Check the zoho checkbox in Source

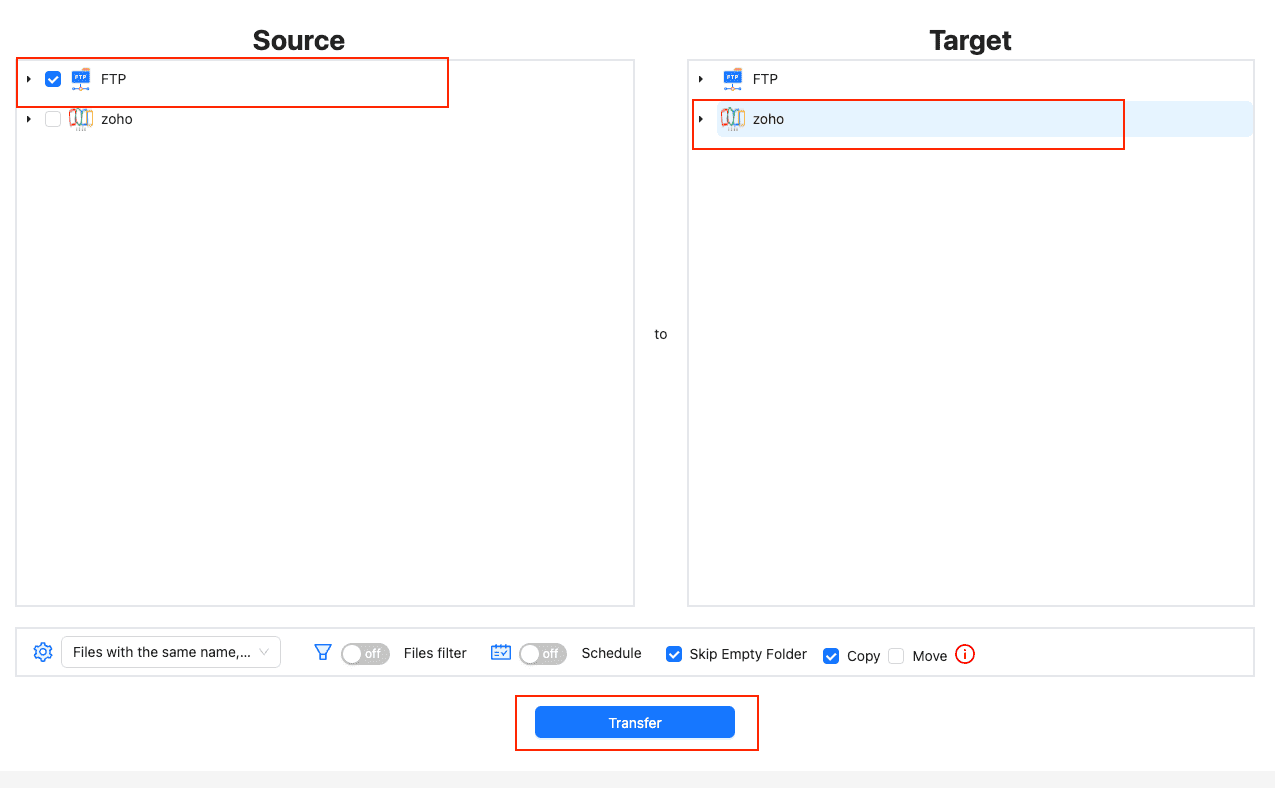tap(52, 118)
